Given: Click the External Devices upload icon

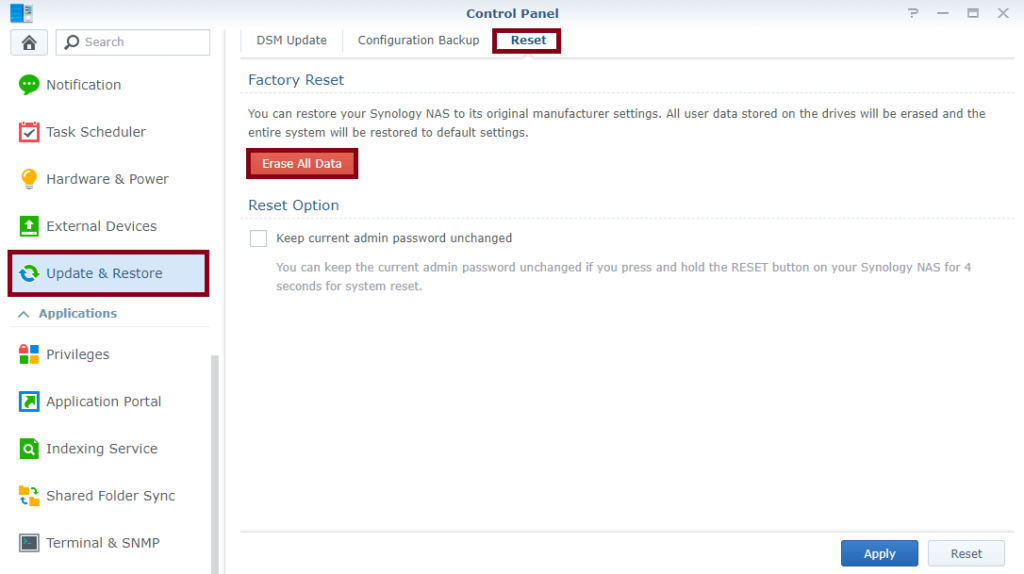Looking at the screenshot, I should click(29, 226).
